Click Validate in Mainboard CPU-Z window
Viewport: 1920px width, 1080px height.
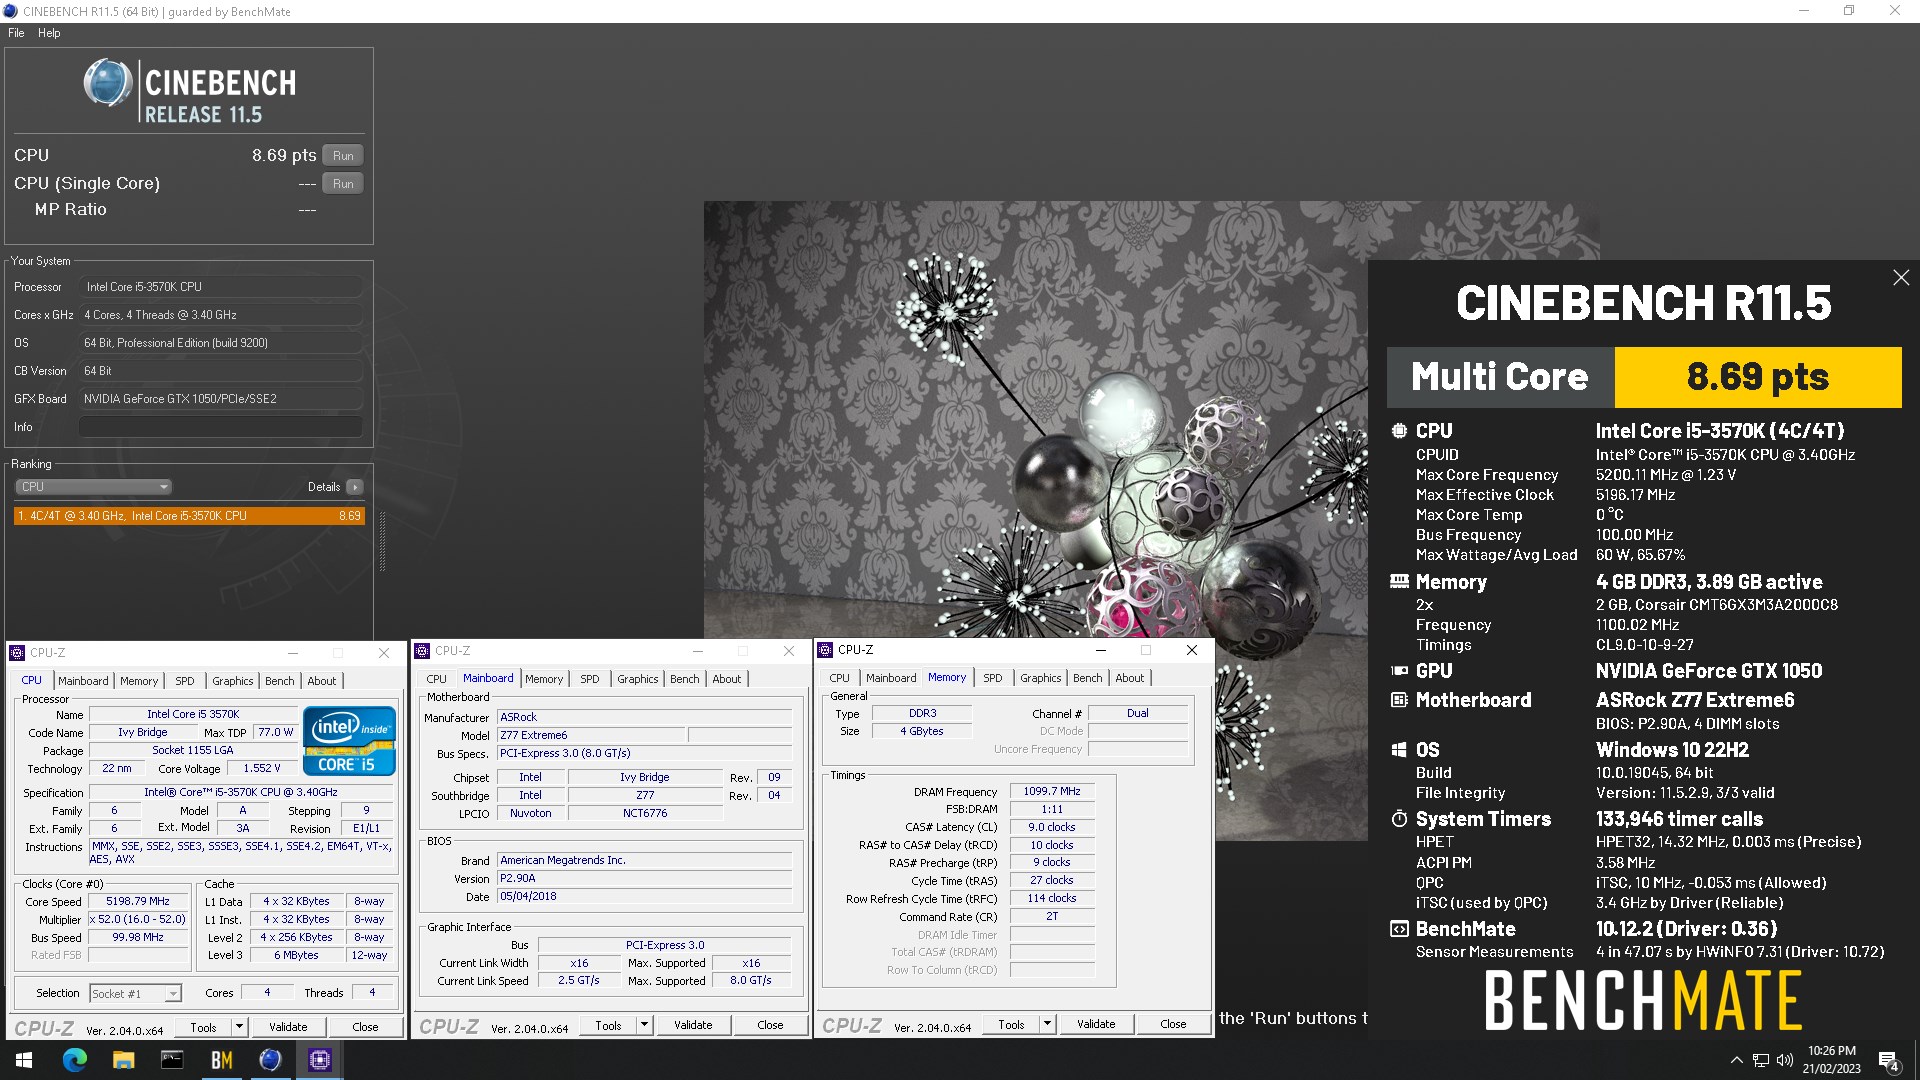pyautogui.click(x=693, y=1025)
